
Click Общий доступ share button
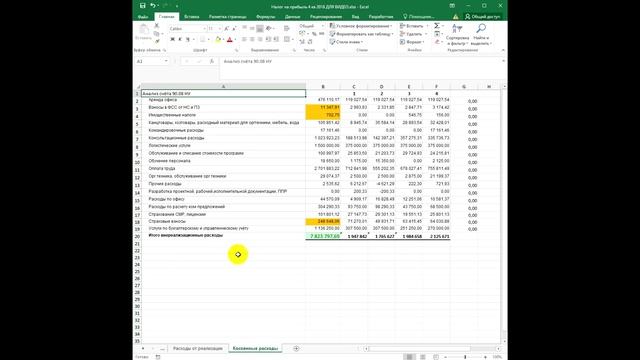(x=483, y=17)
